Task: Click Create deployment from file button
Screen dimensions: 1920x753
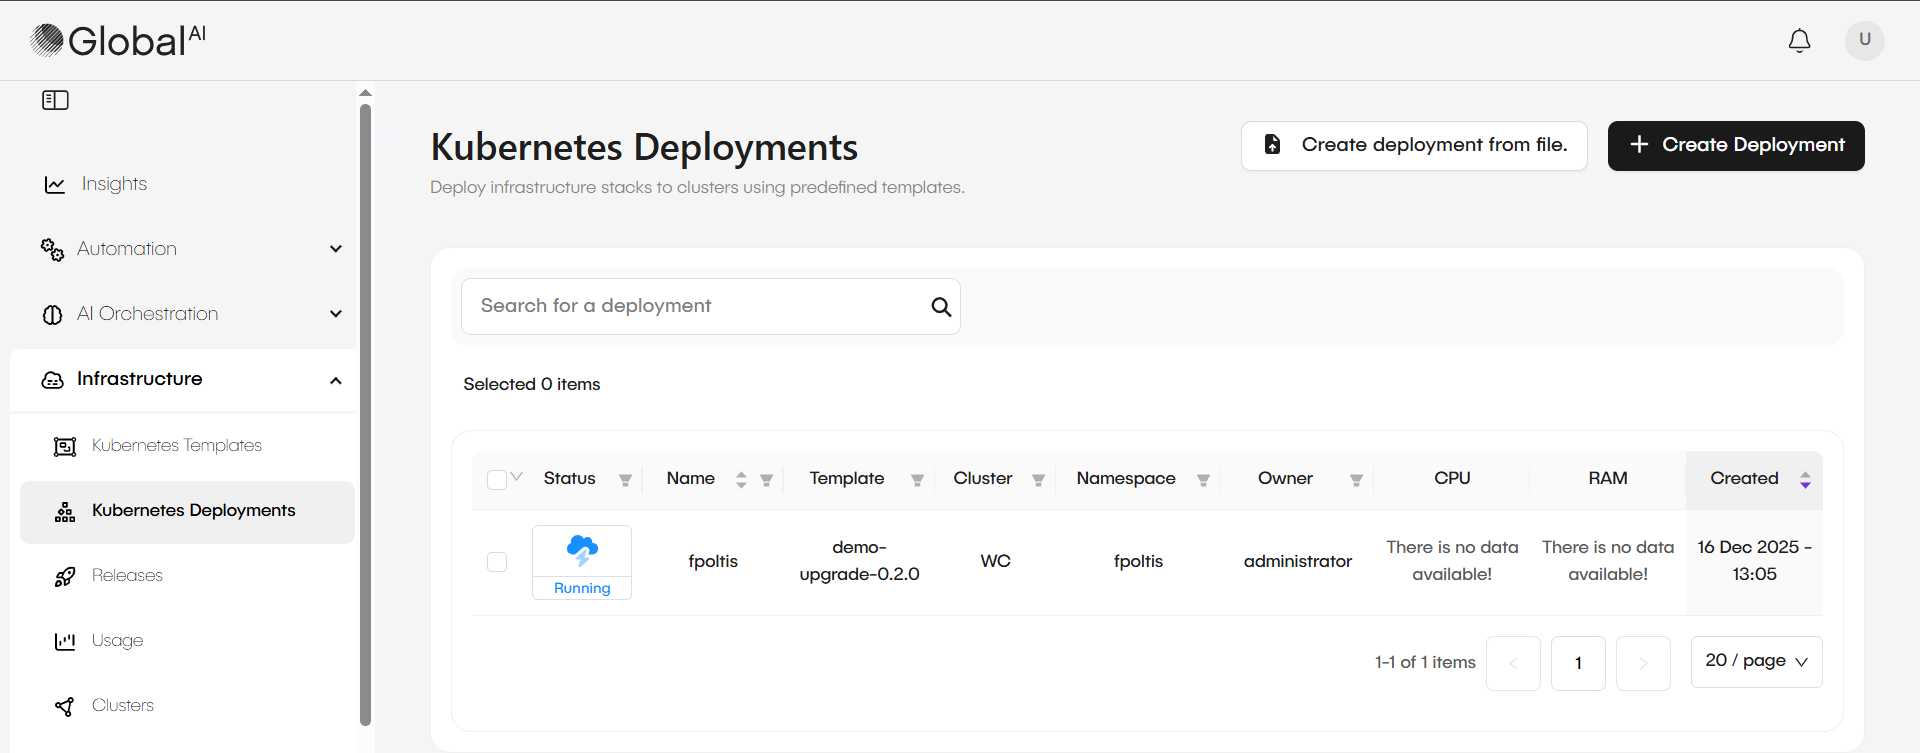Action: click(x=1413, y=146)
